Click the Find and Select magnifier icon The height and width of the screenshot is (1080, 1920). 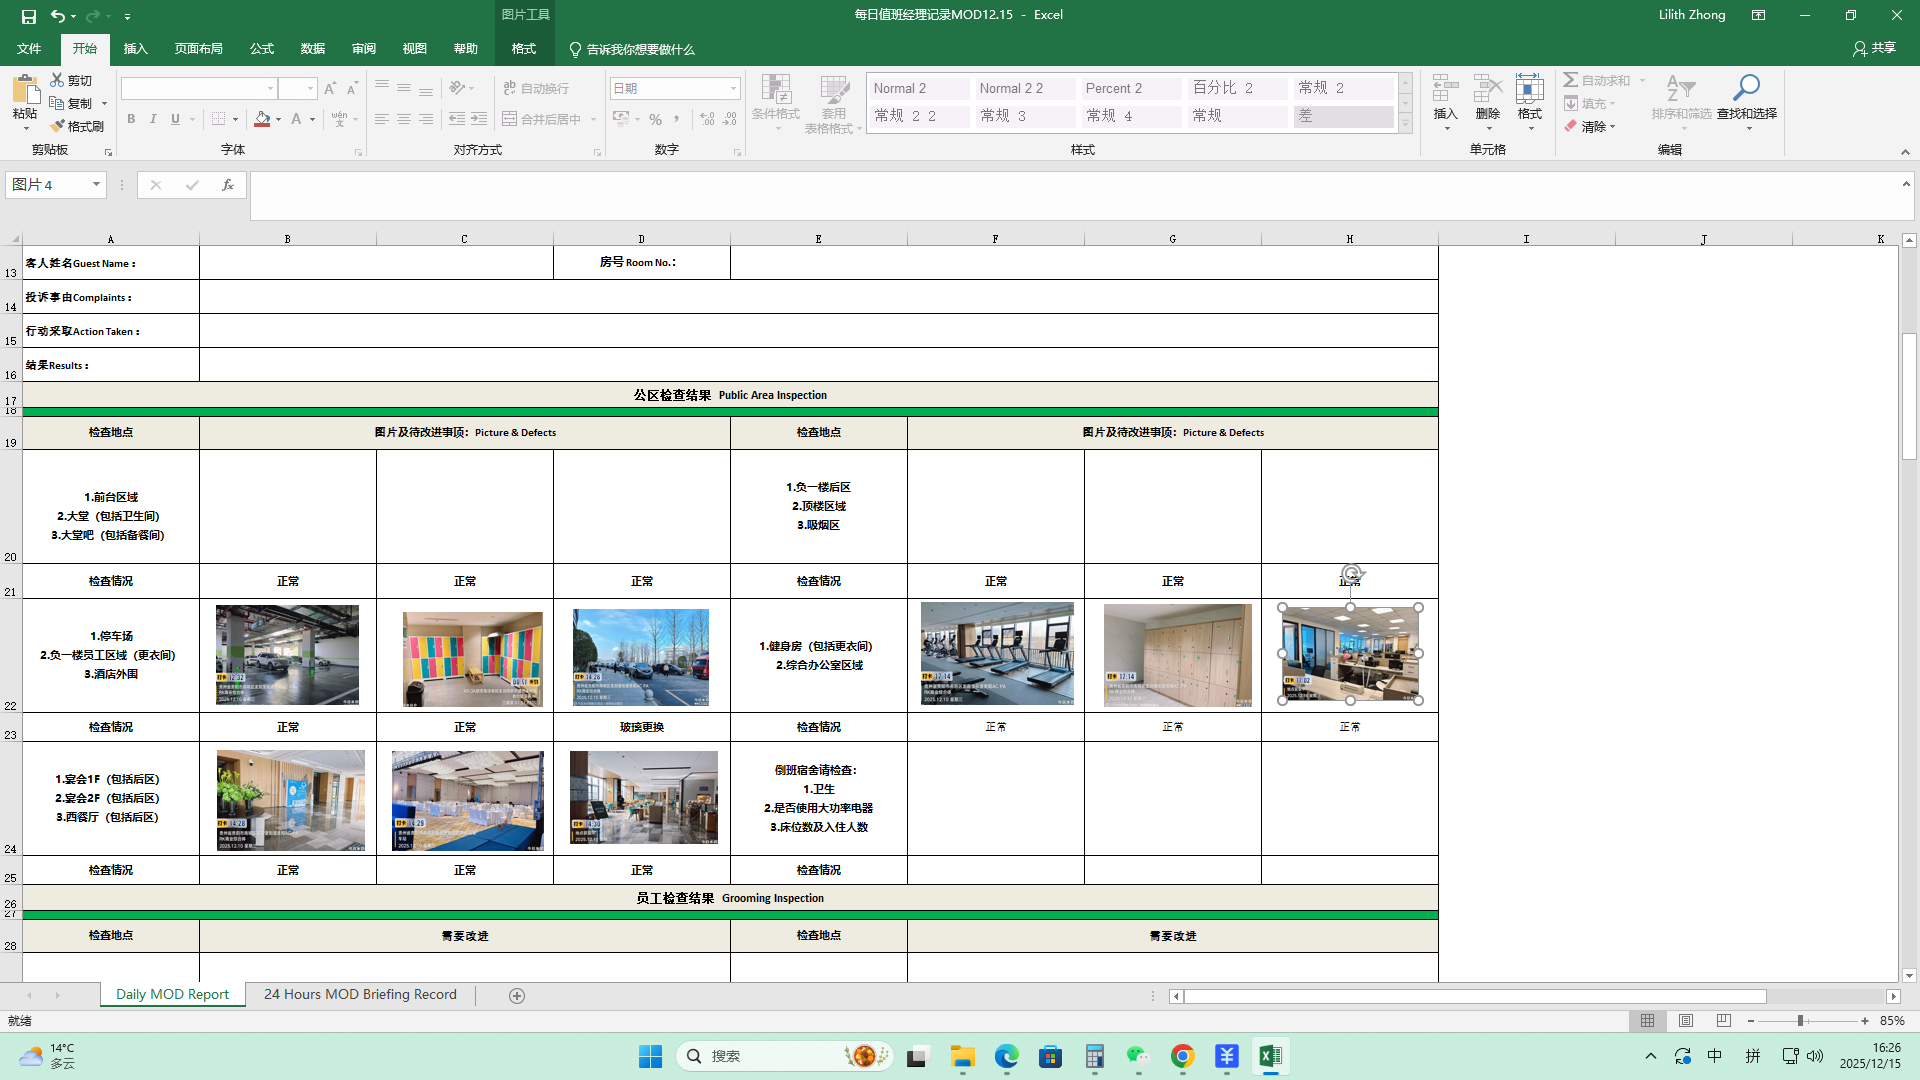point(1746,88)
